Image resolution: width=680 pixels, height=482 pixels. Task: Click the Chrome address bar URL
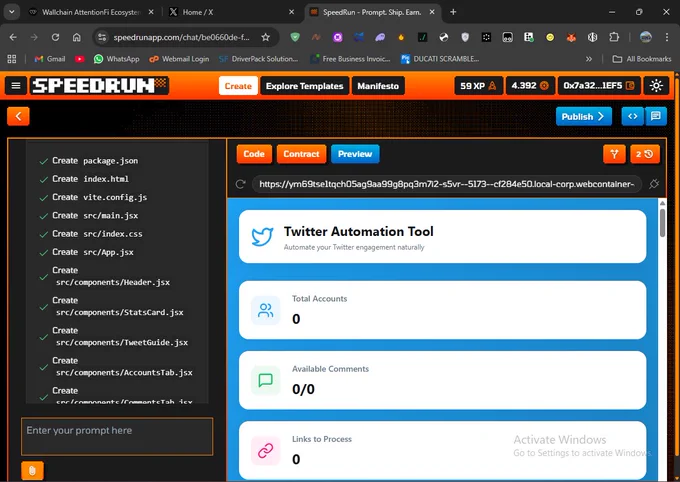181,37
